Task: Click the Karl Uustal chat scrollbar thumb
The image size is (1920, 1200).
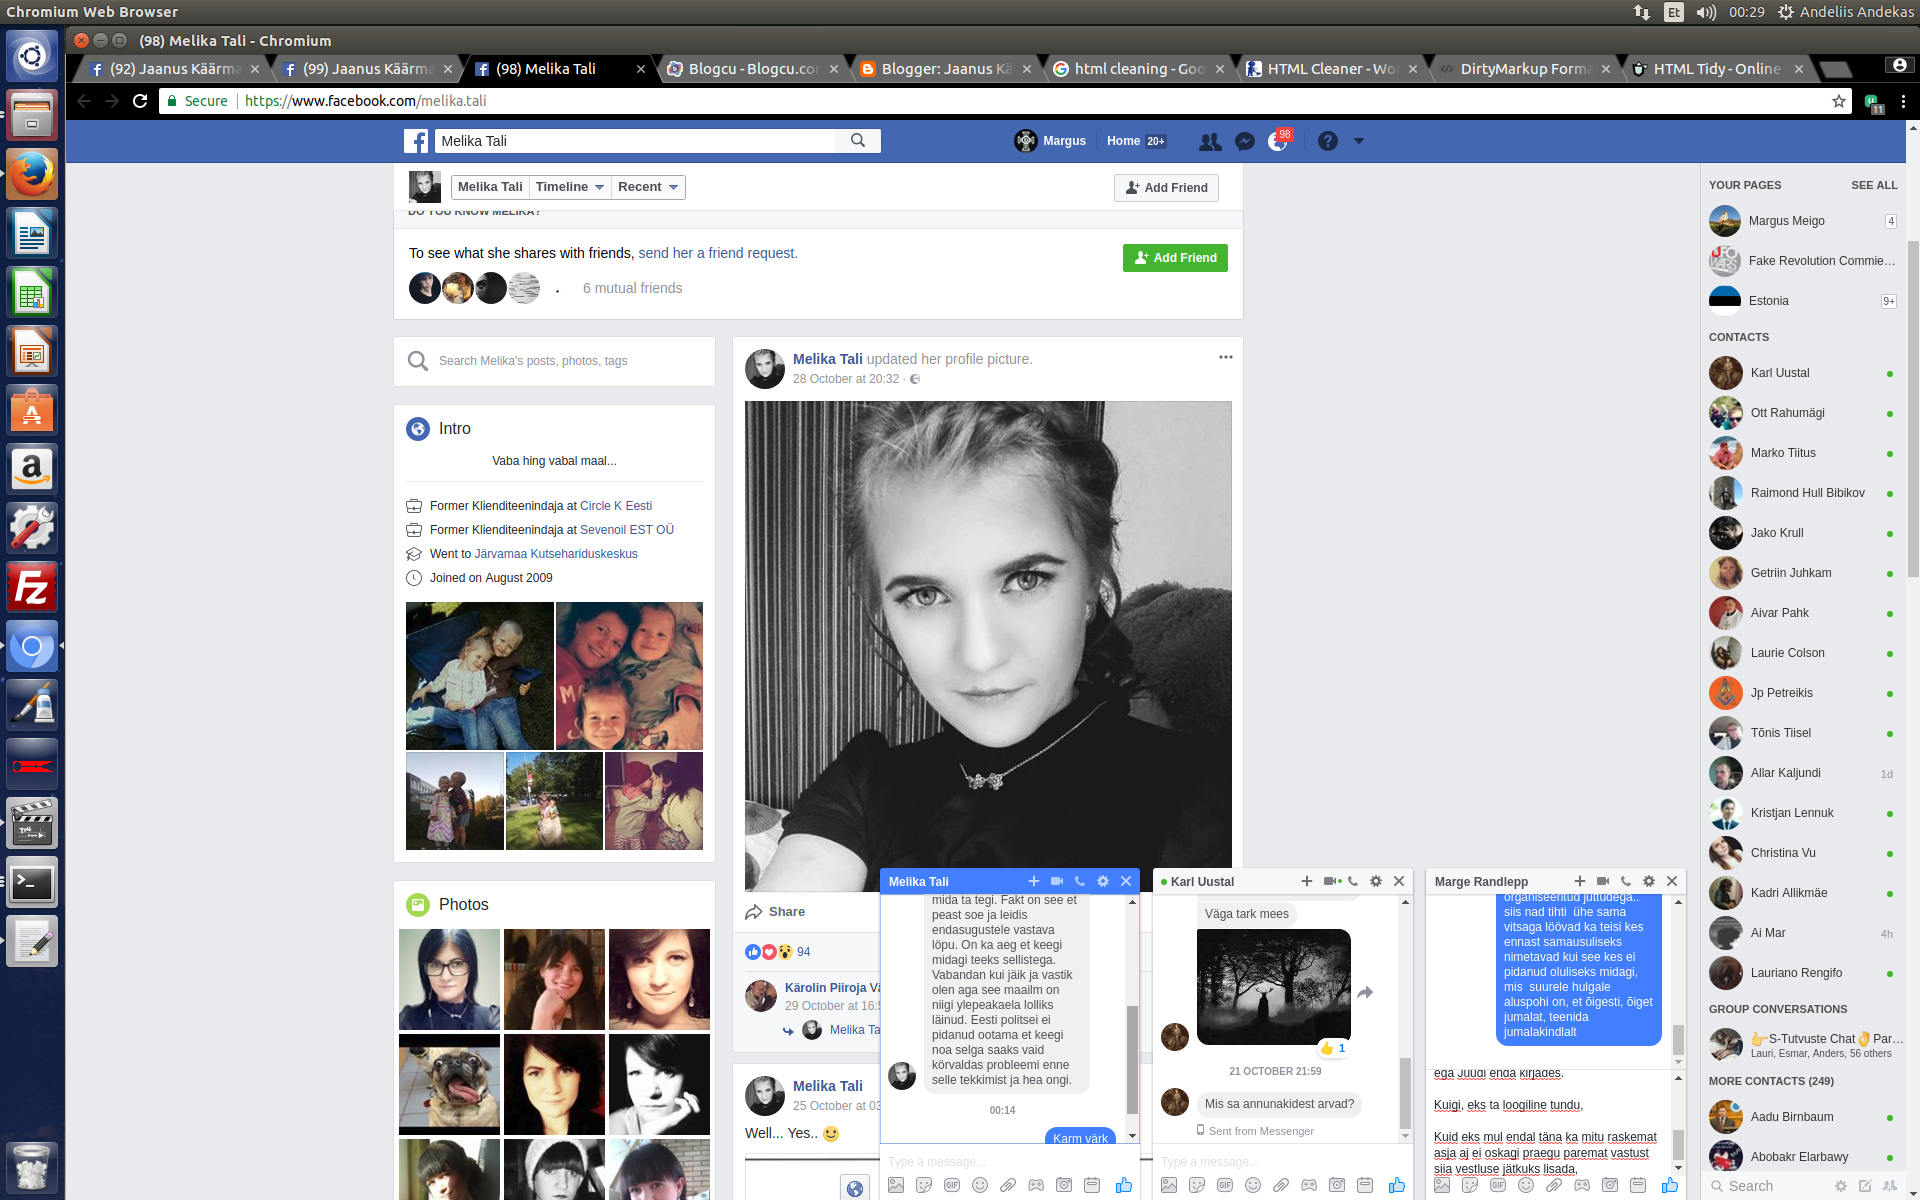Action: pyautogui.click(x=1405, y=1092)
